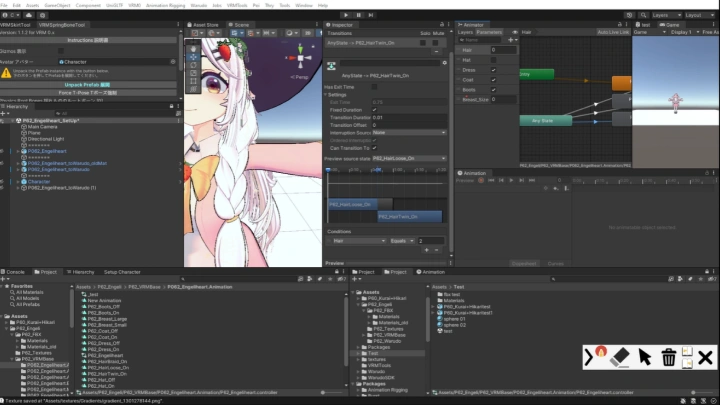Image resolution: width=720 pixels, height=405 pixels.
Task: Open the Layout dropdown
Action: (699, 15)
